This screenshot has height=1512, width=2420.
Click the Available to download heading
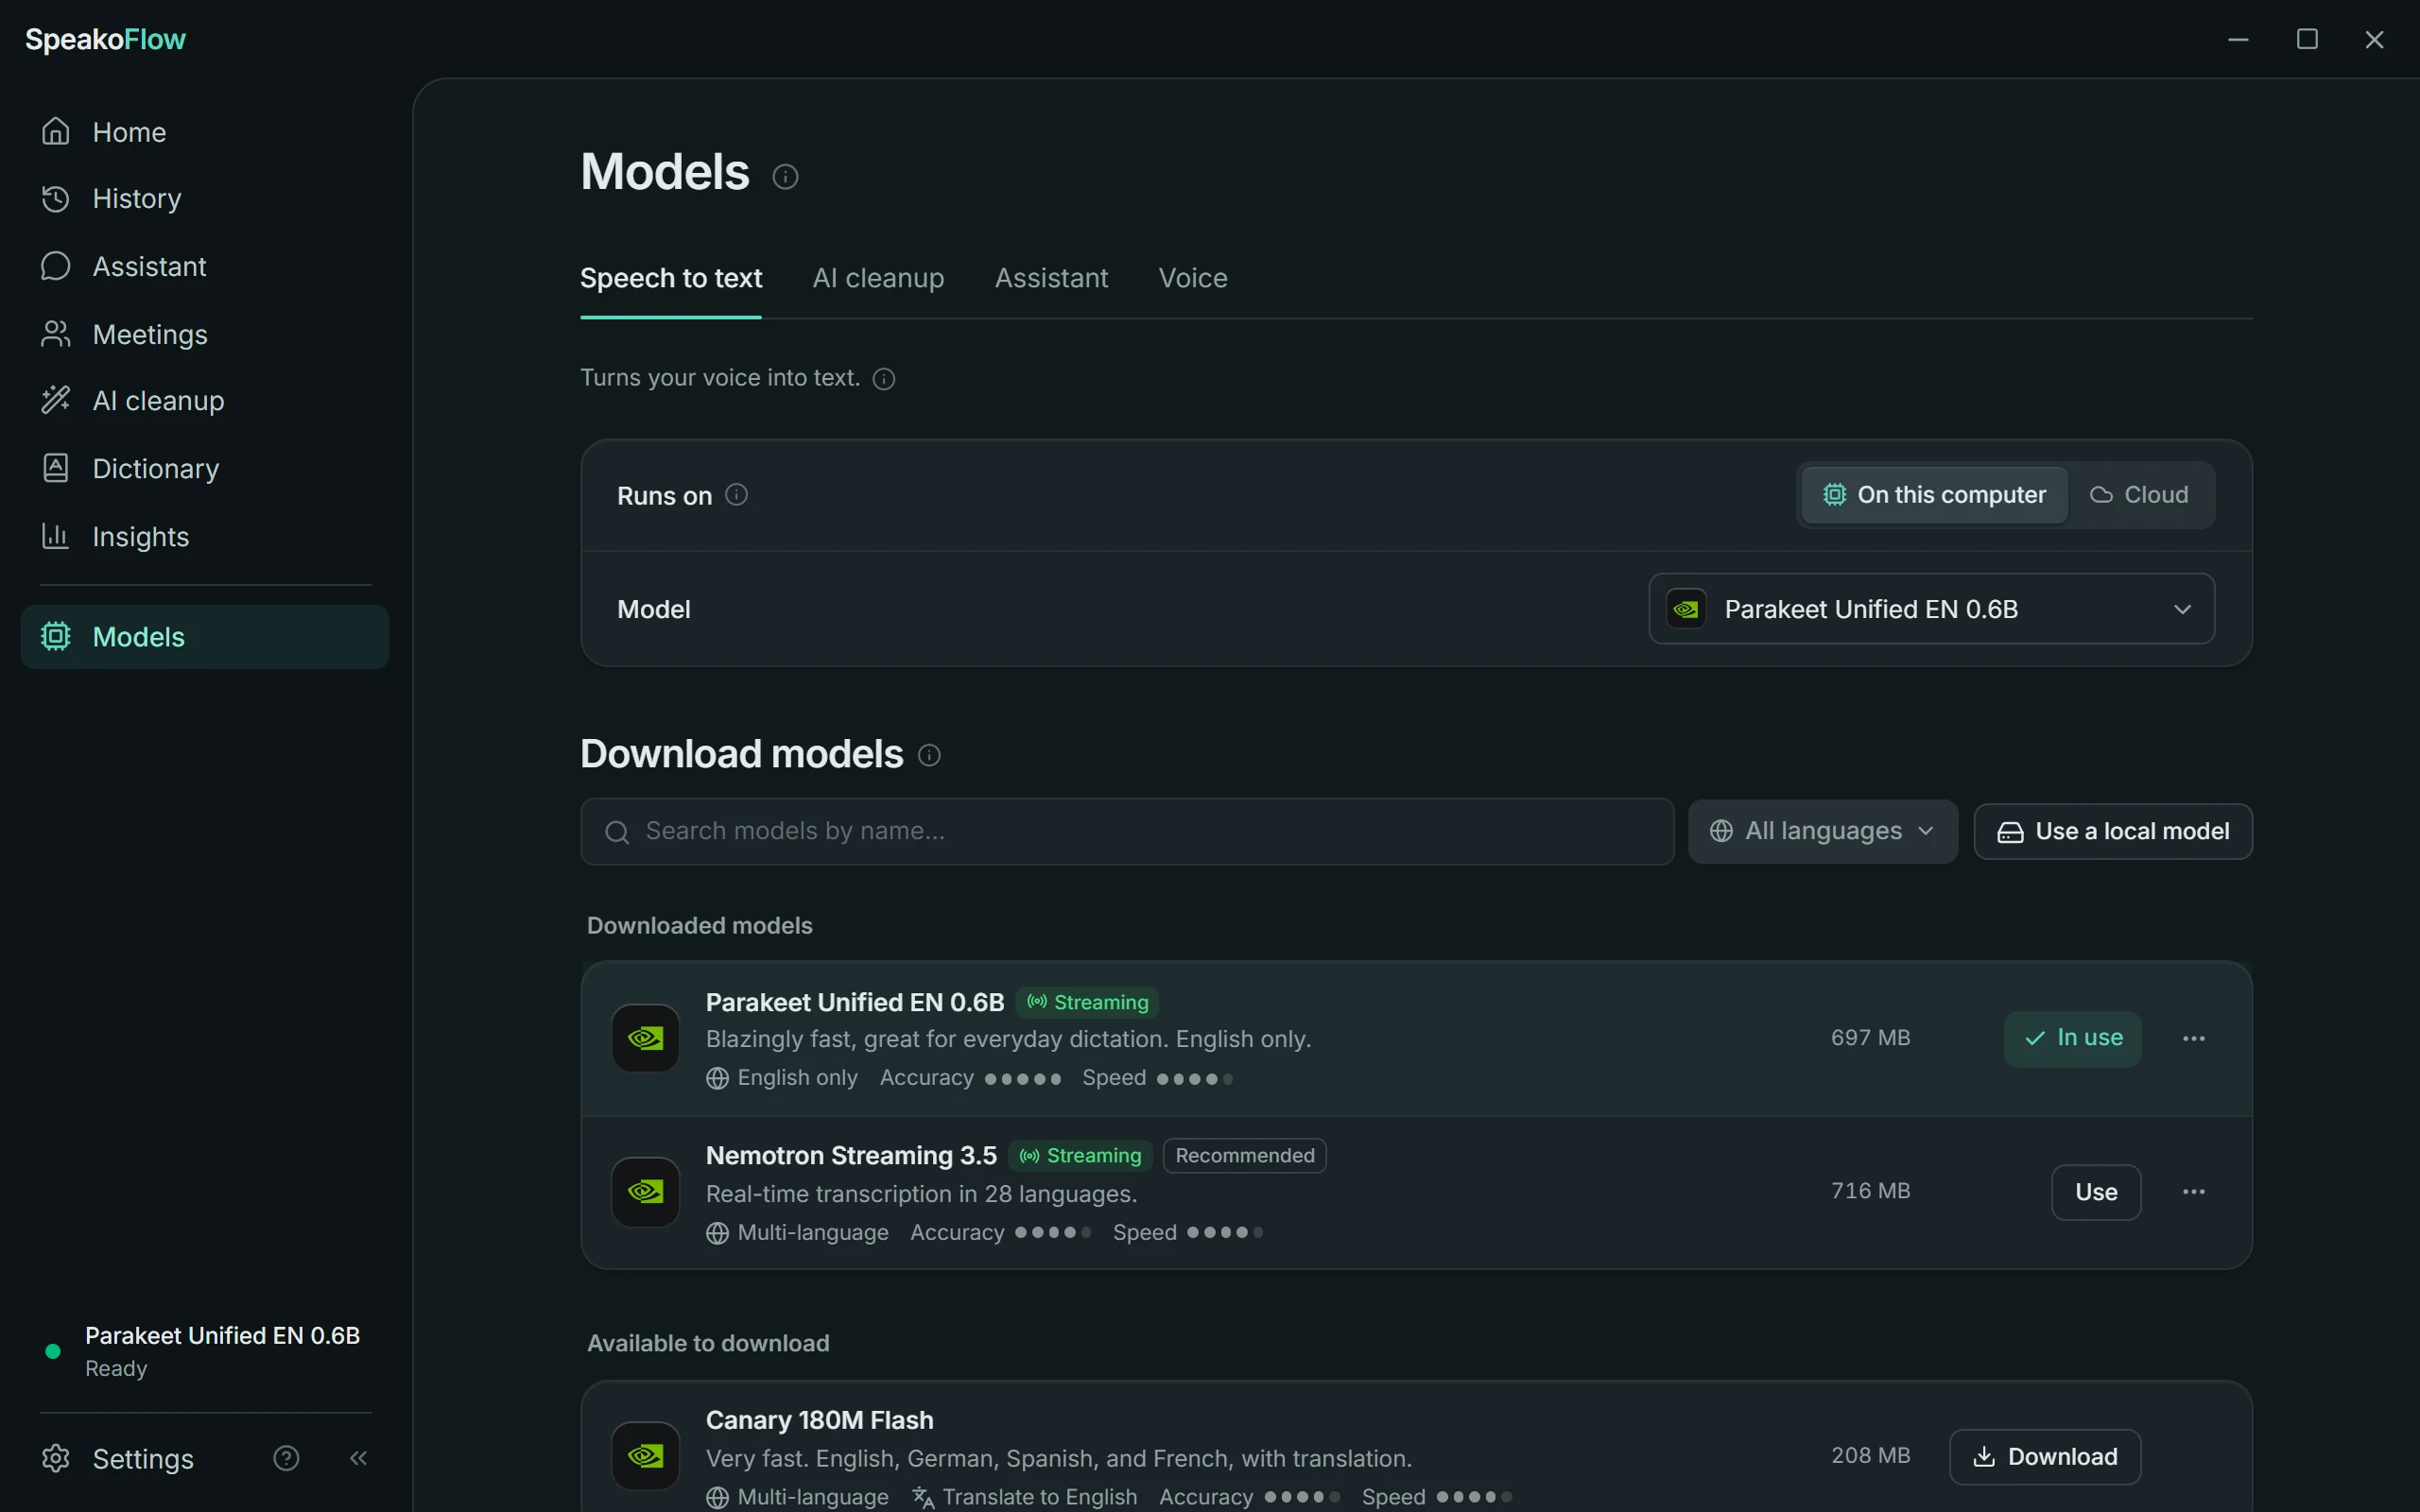[708, 1344]
